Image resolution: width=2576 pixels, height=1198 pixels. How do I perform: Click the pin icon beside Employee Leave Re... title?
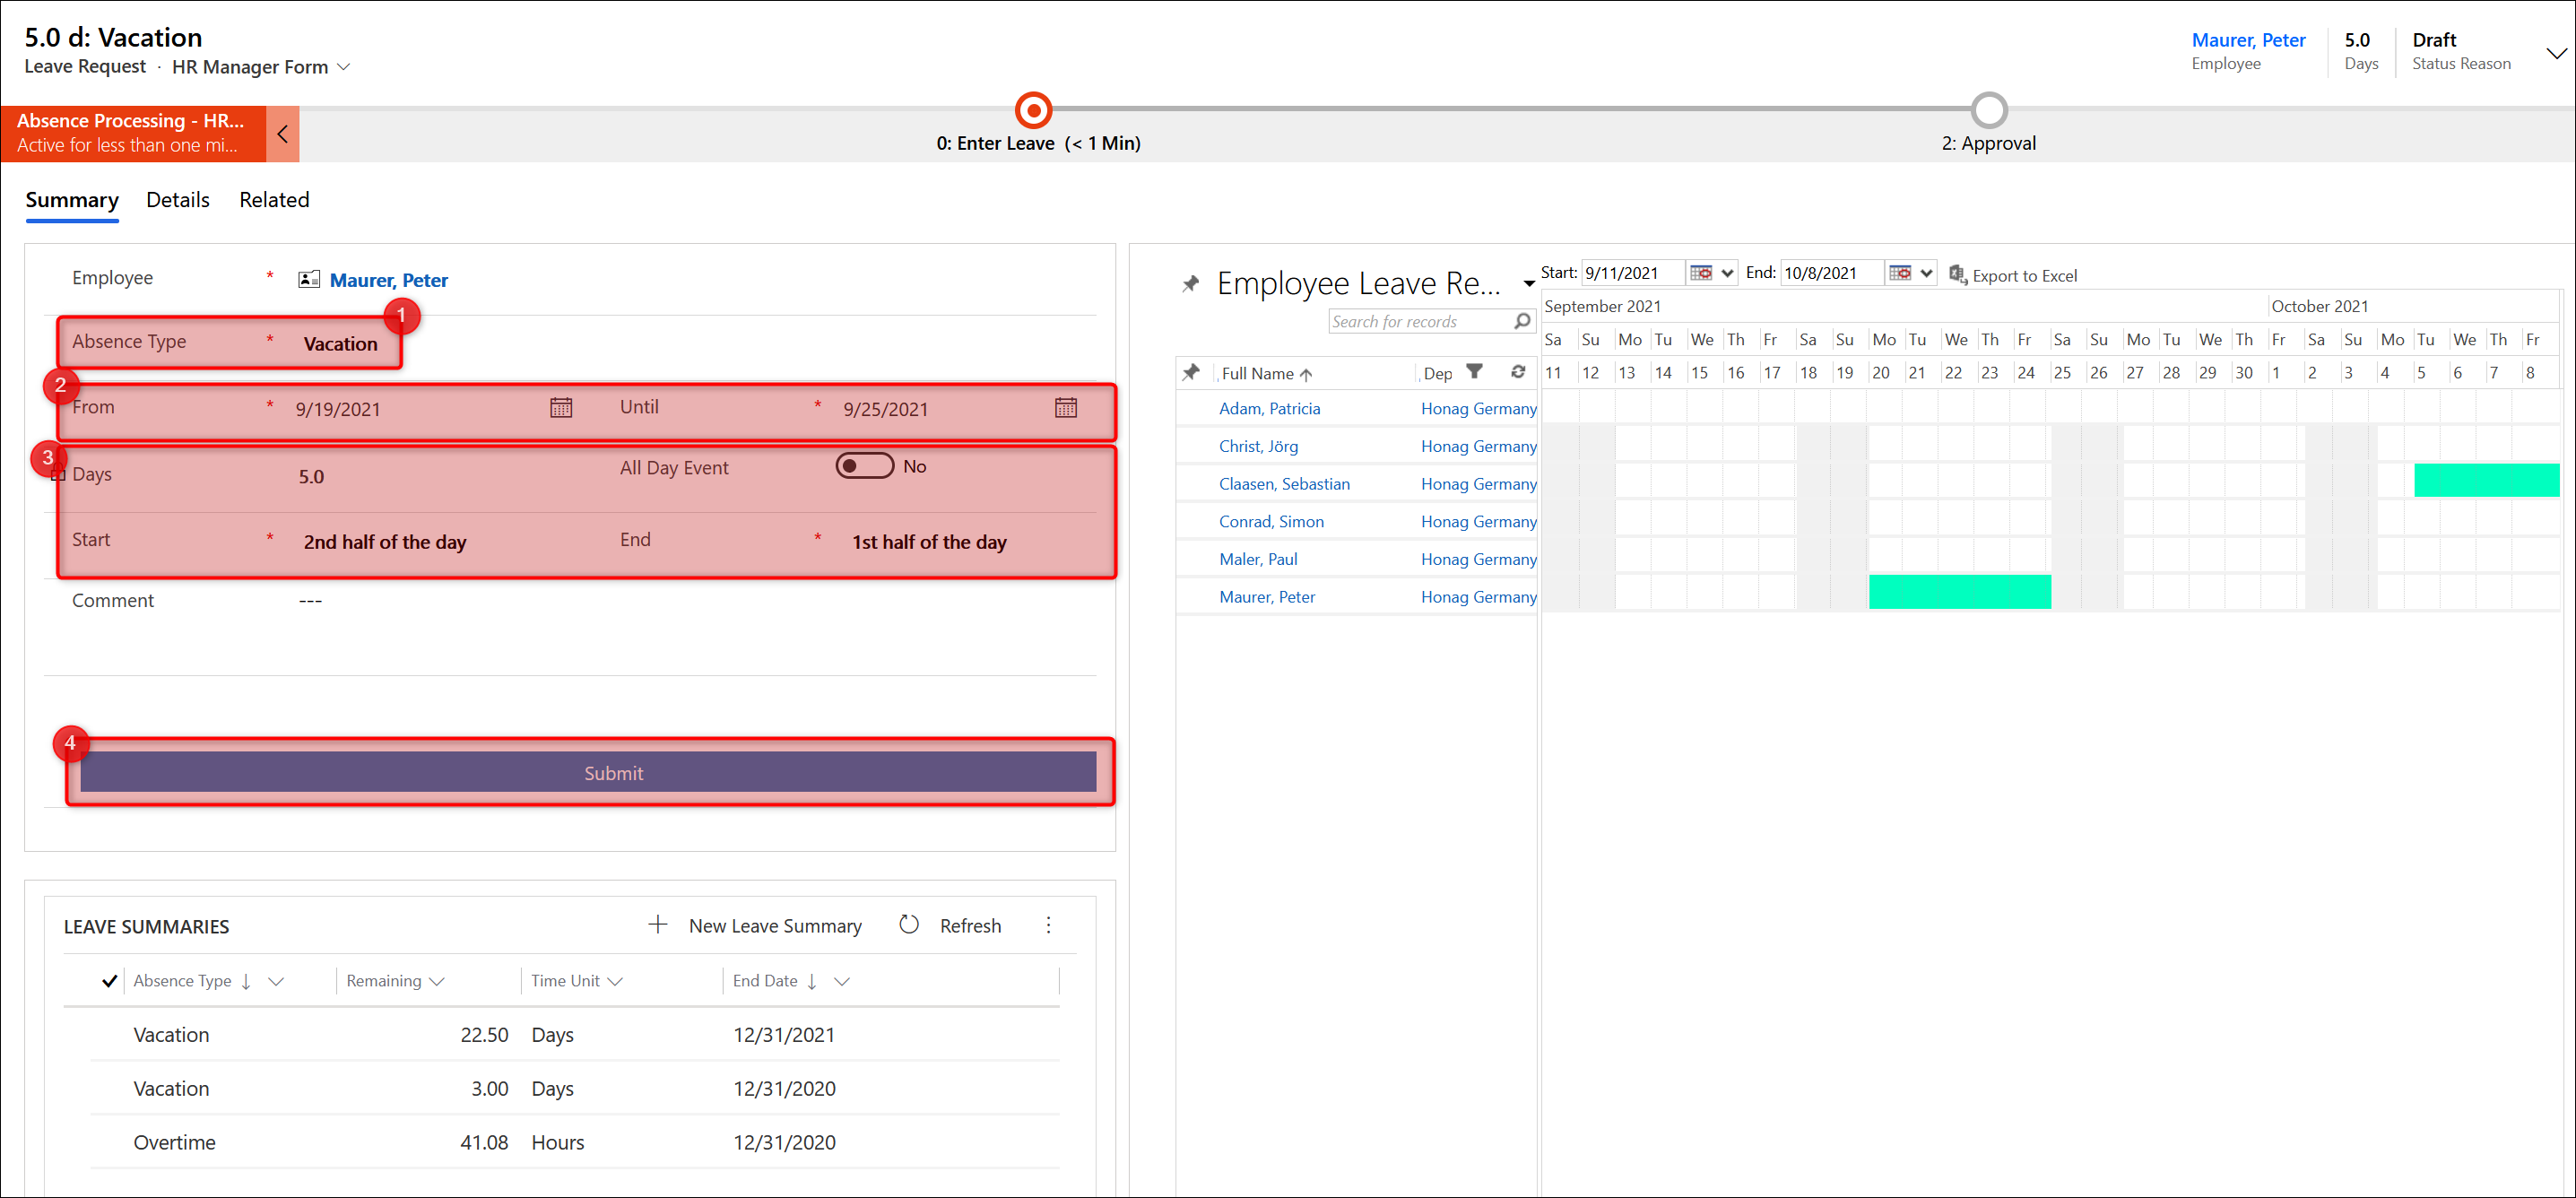point(1190,284)
